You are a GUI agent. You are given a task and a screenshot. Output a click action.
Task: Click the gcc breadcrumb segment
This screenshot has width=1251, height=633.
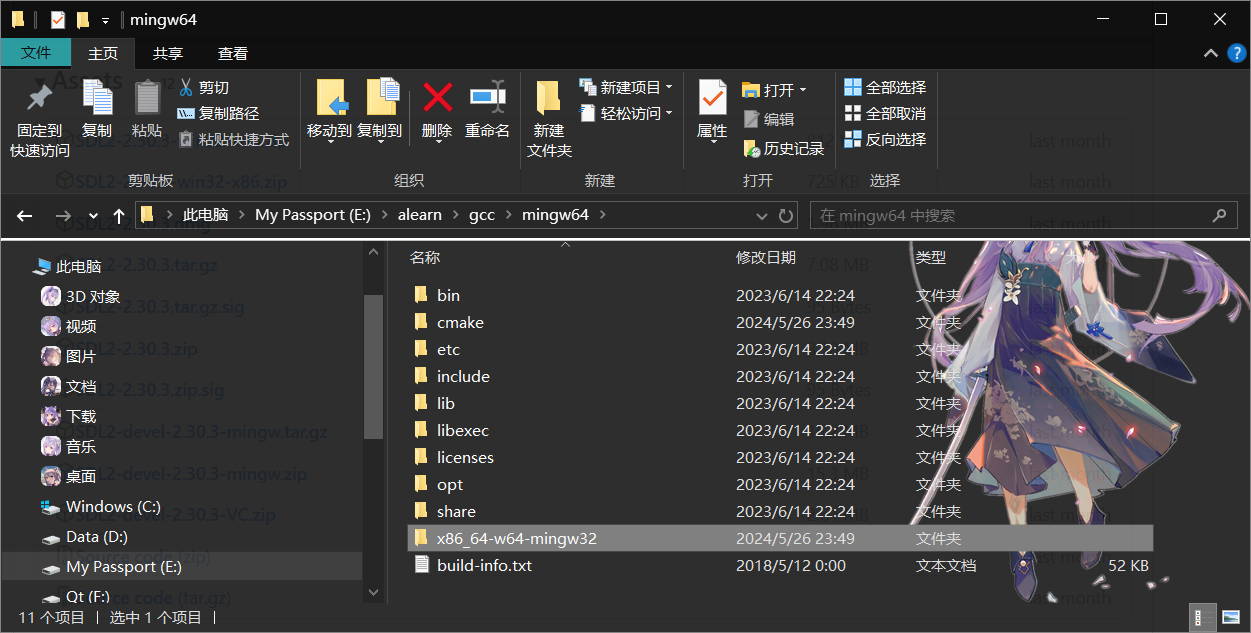[x=482, y=215]
